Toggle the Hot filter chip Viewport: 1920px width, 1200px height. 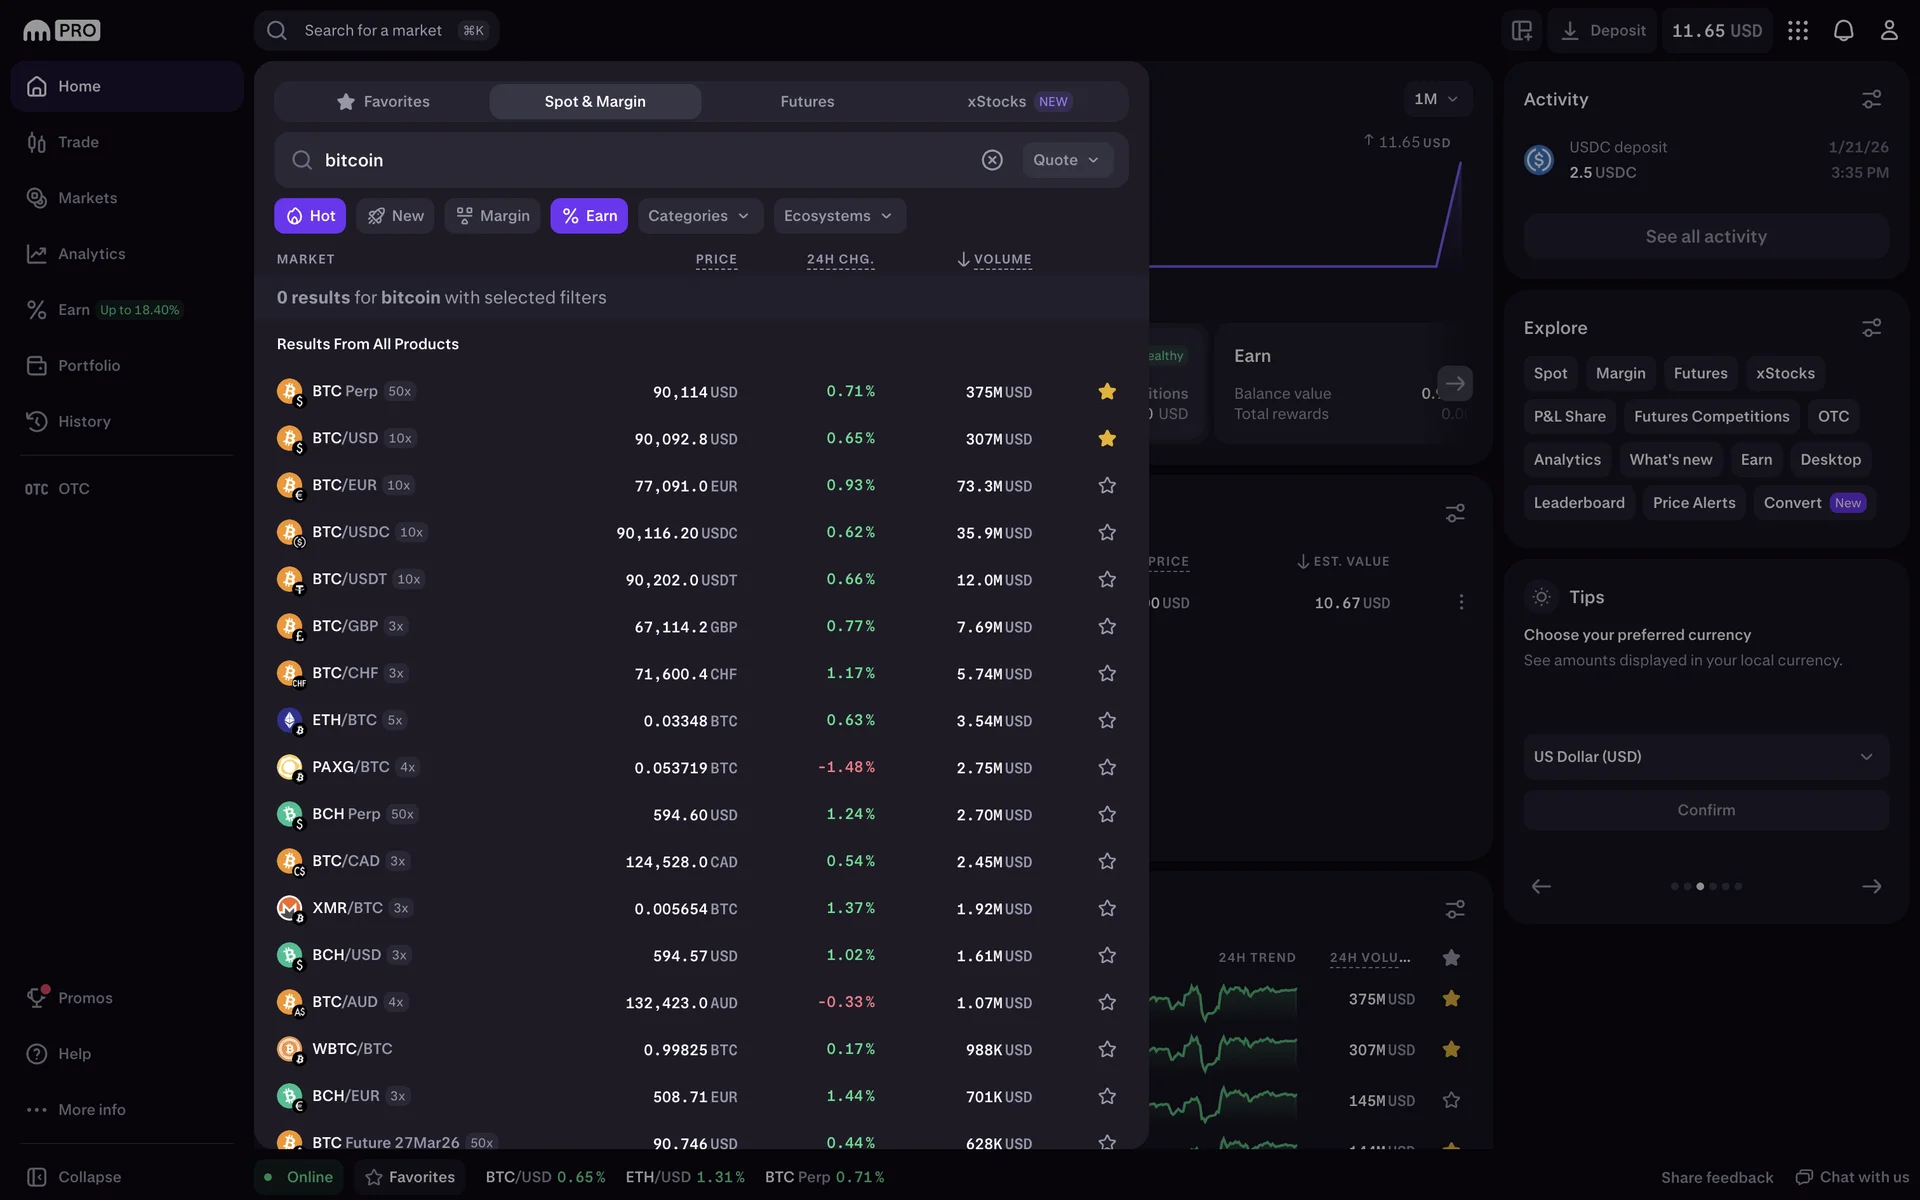tap(310, 216)
